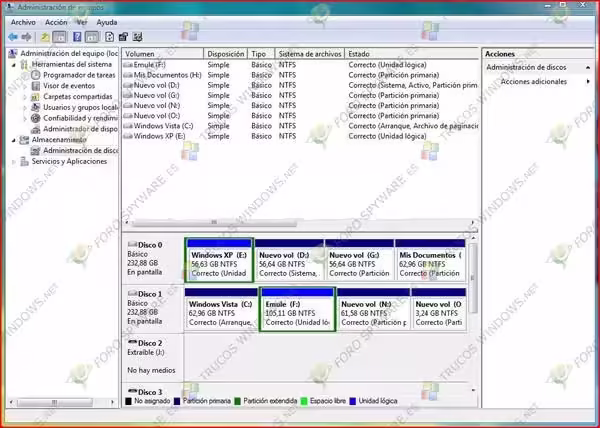Select Administración de discos in the tree
Screen dimensions: 600x428
click(80, 150)
